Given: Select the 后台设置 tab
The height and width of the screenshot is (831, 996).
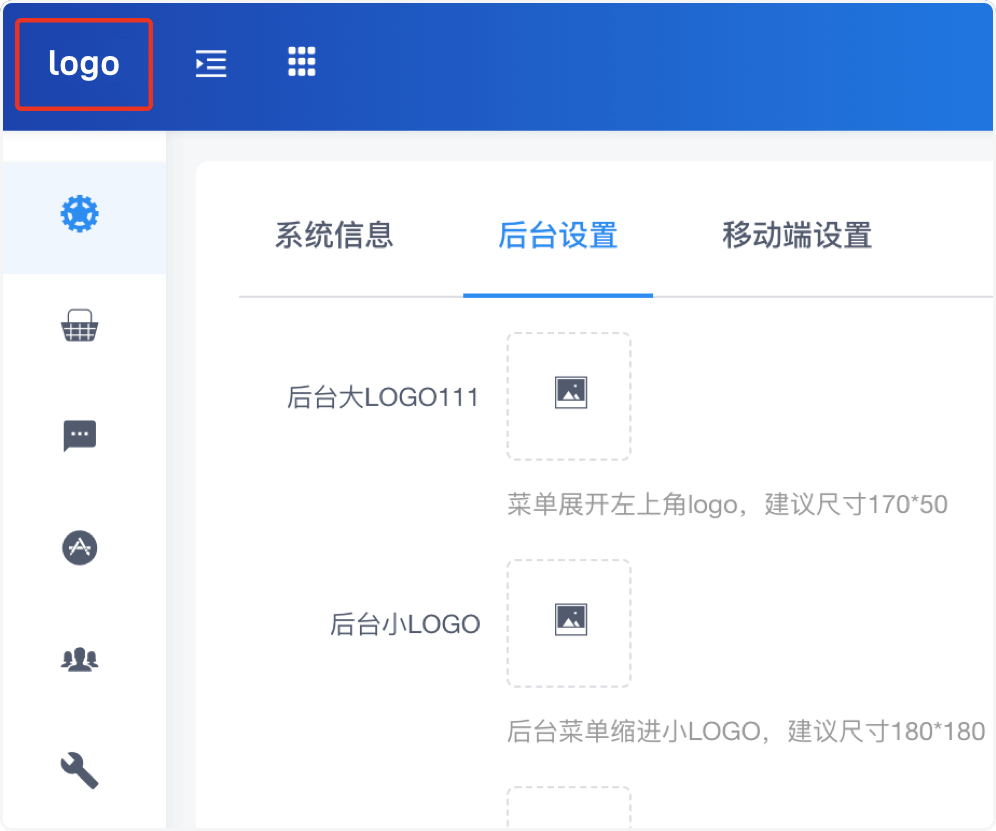Looking at the screenshot, I should 557,236.
